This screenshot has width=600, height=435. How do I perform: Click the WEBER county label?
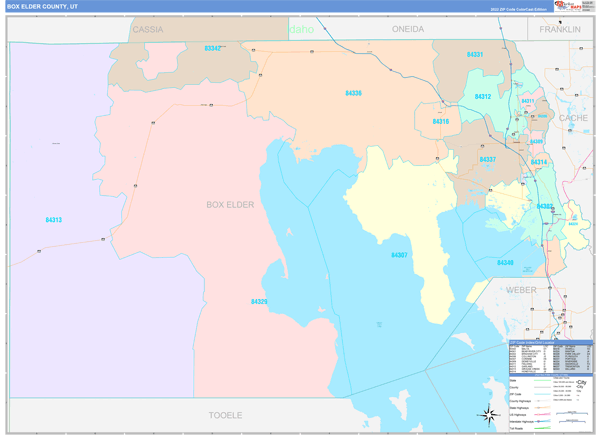(x=521, y=290)
